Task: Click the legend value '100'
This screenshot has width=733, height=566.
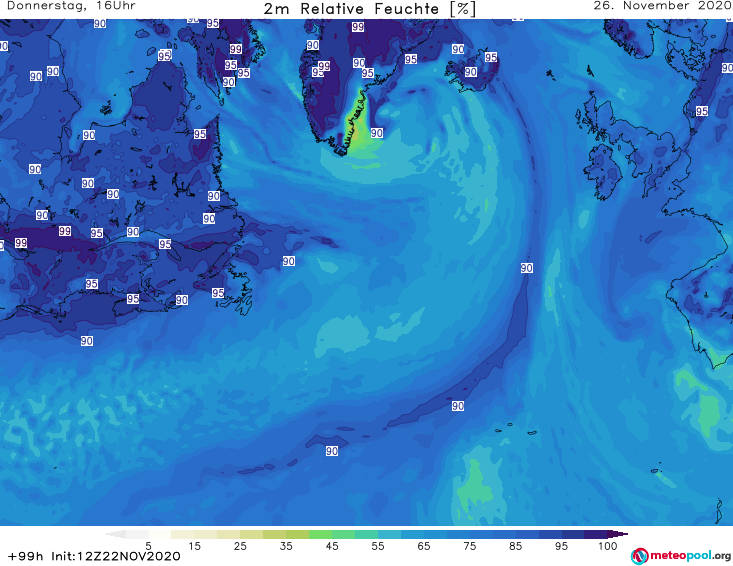Action: 607,545
